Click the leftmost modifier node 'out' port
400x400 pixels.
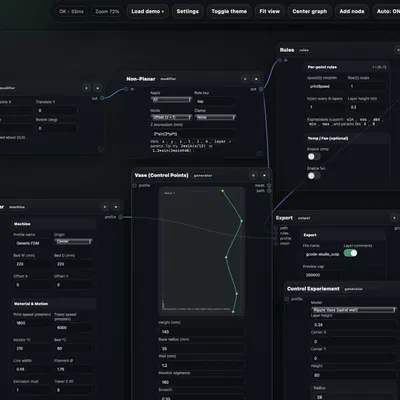pos(102,98)
